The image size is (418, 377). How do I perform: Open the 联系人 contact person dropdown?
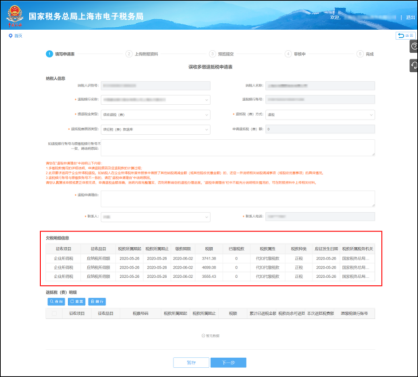156,217
